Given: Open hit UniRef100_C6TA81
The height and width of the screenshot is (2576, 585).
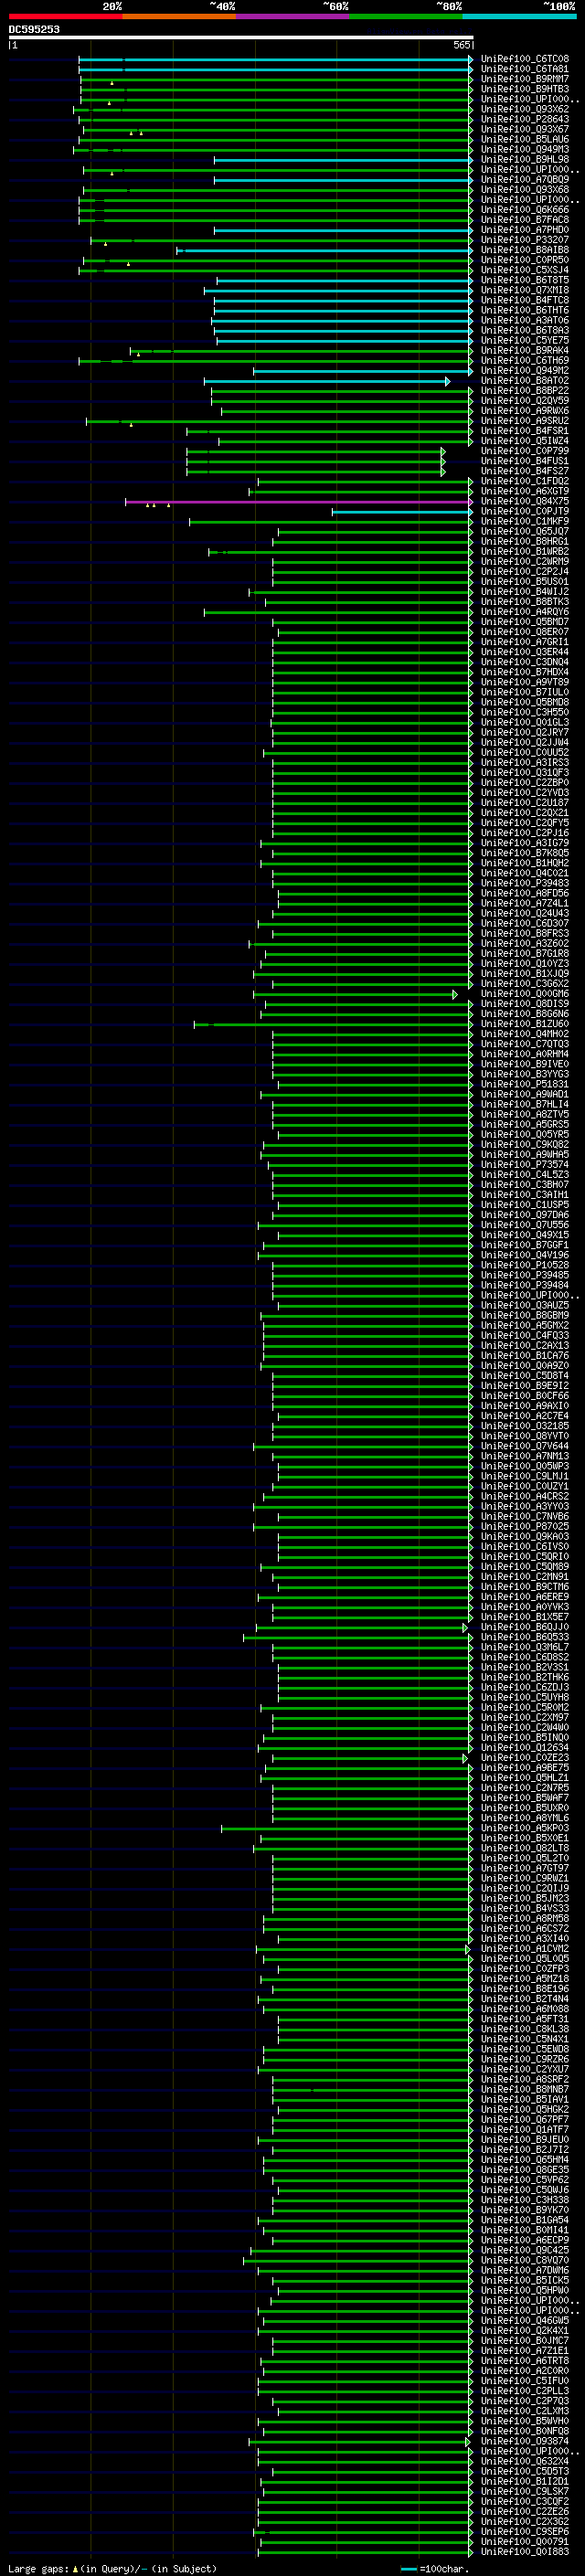Looking at the screenshot, I should point(525,69).
